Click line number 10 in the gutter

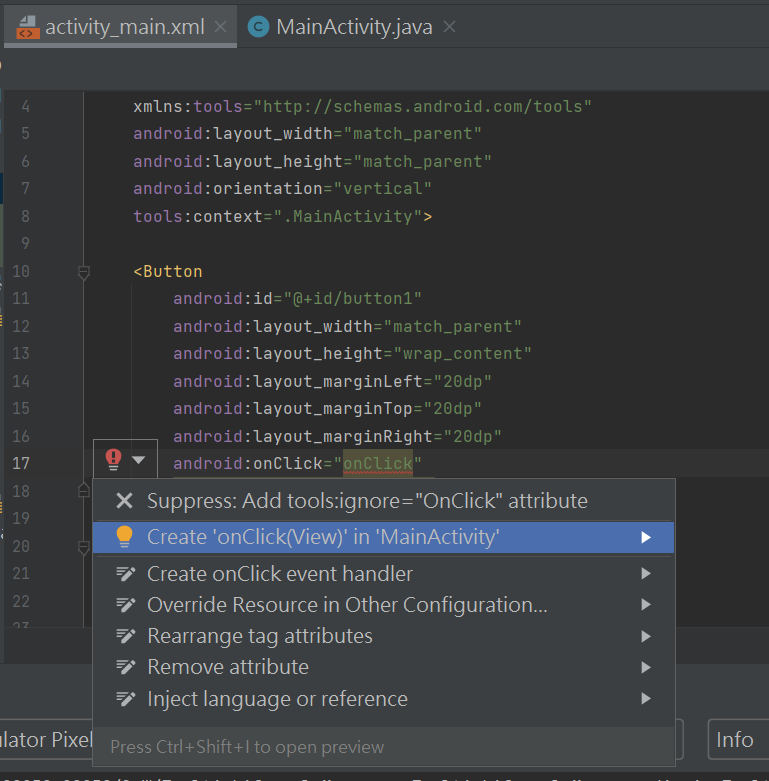coord(21,271)
